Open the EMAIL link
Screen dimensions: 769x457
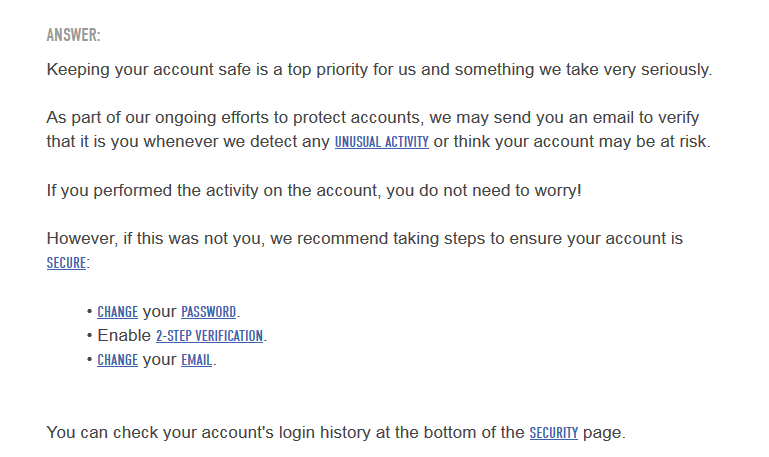click(196, 360)
